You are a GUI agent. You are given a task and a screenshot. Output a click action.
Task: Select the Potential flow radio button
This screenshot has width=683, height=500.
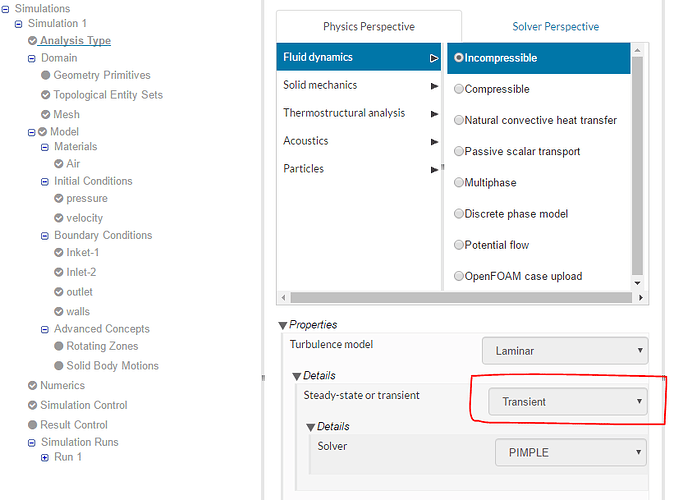coord(459,245)
